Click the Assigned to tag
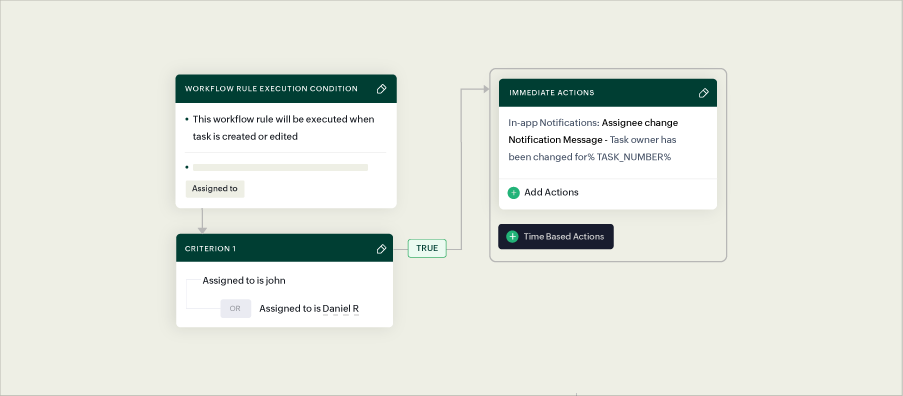Viewport: 903px width, 396px height. (215, 189)
